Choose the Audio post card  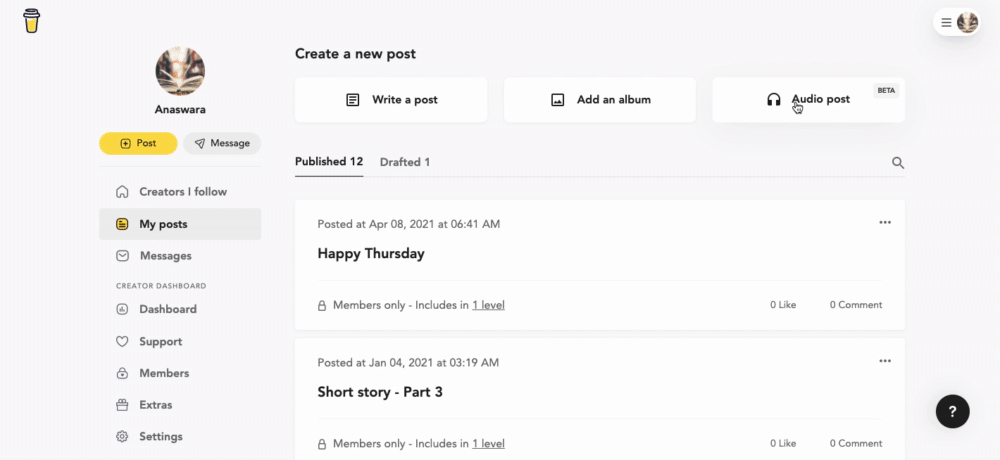pos(809,100)
